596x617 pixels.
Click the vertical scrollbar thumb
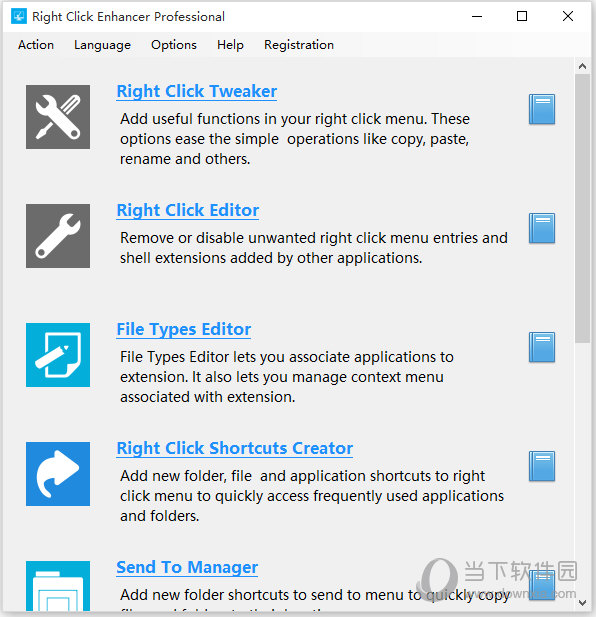583,209
